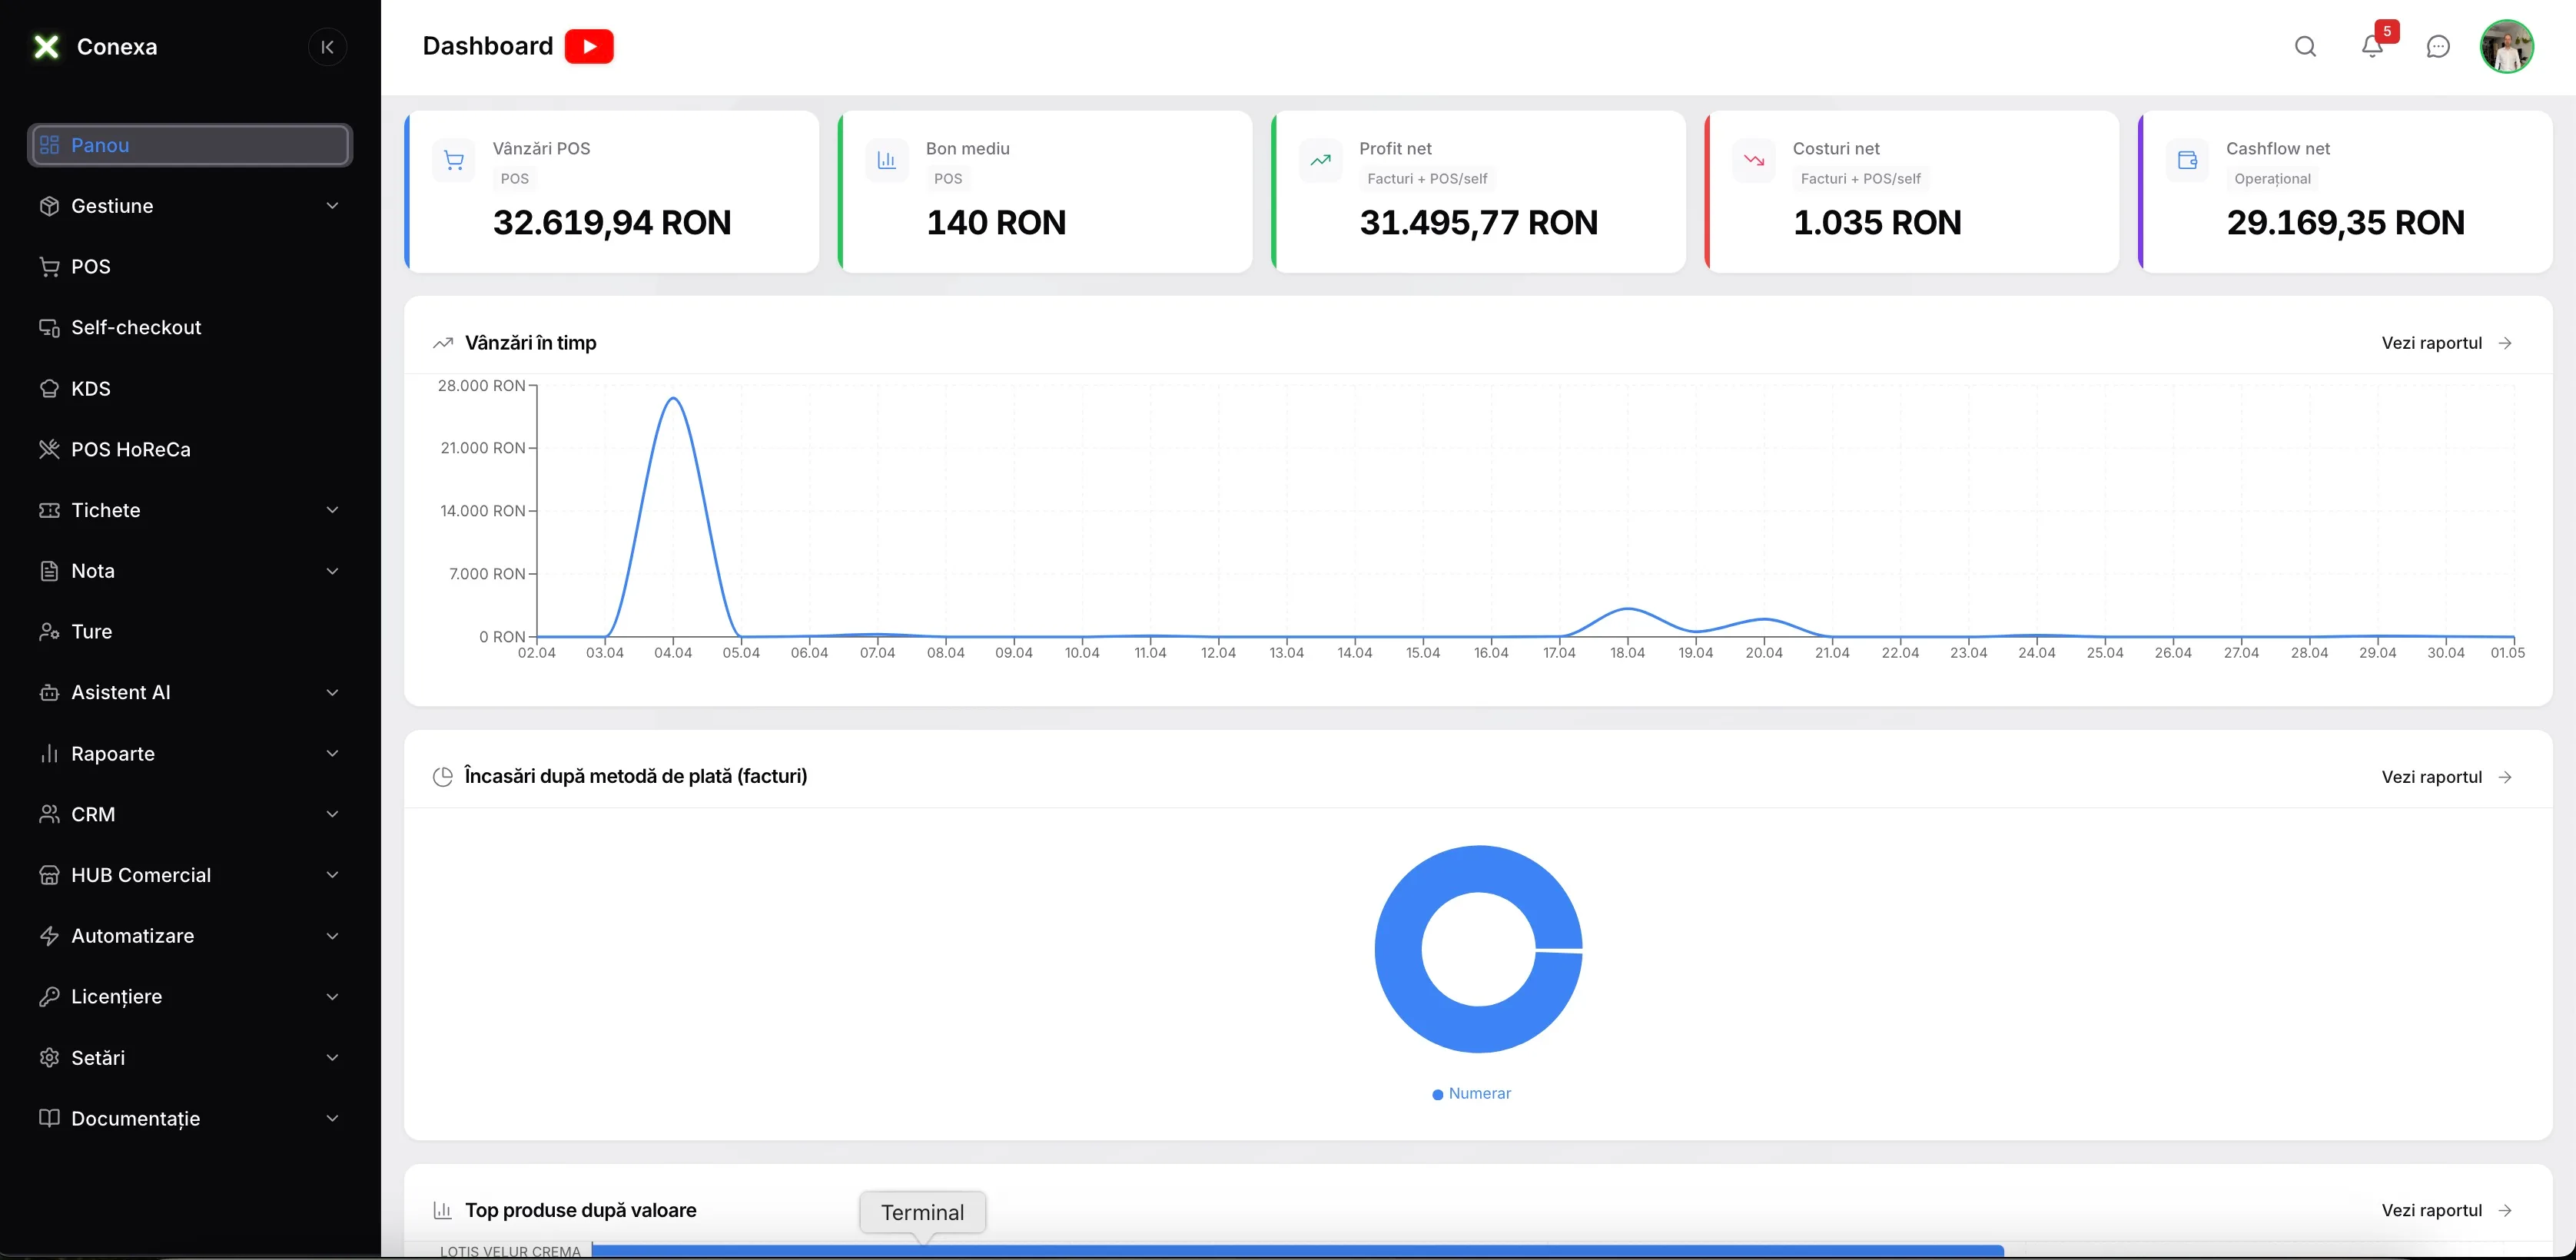Click the Self-checkout device icon
Viewport: 2576px width, 1260px height.
click(49, 328)
